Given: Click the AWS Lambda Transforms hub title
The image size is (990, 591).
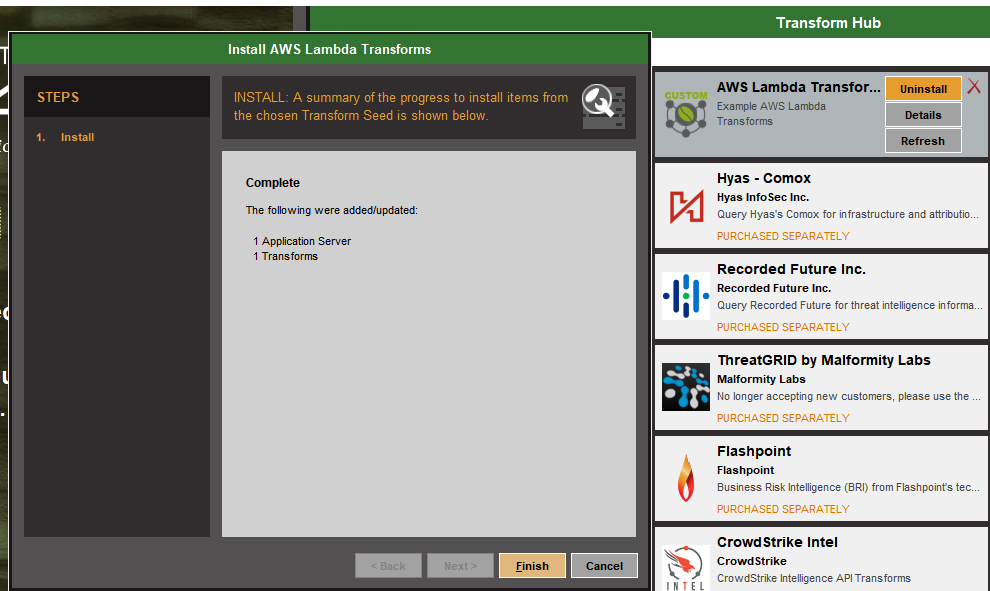Looking at the screenshot, I should 799,87.
